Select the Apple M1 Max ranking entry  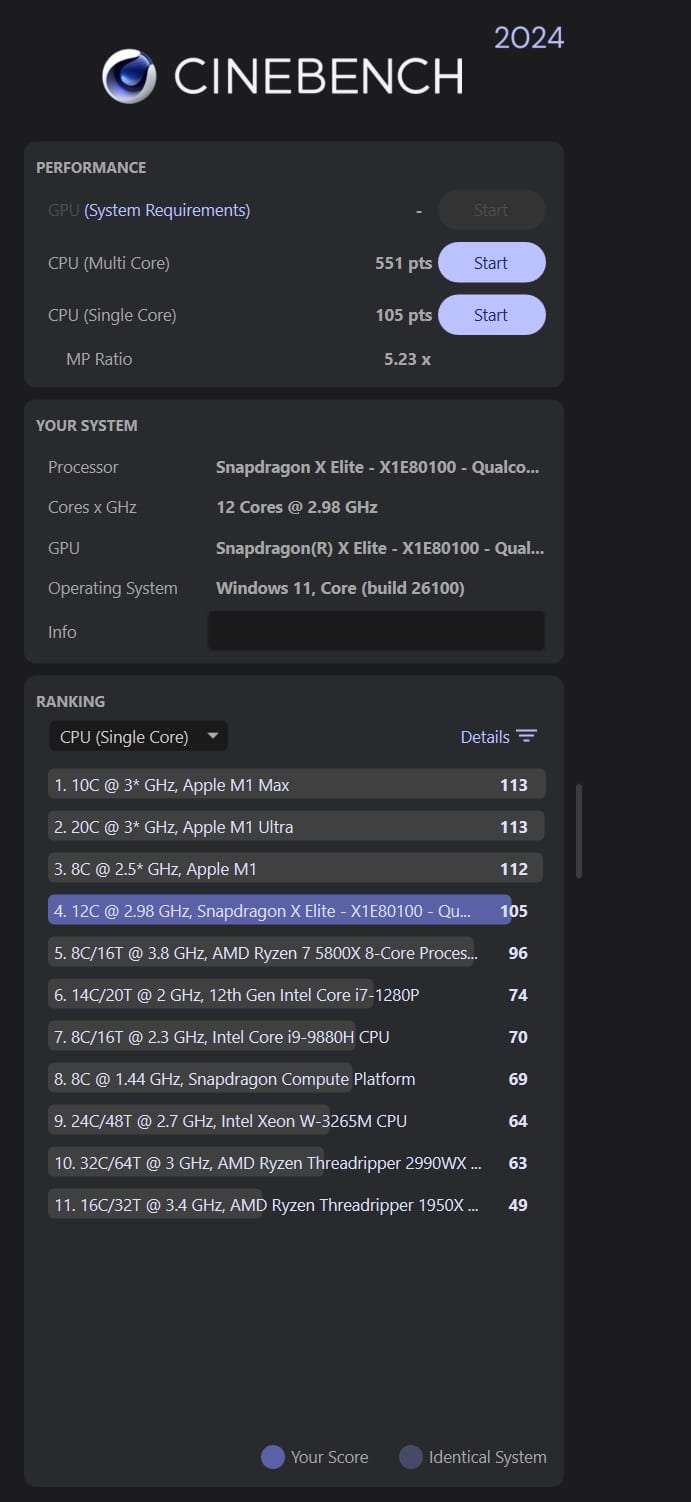point(296,785)
